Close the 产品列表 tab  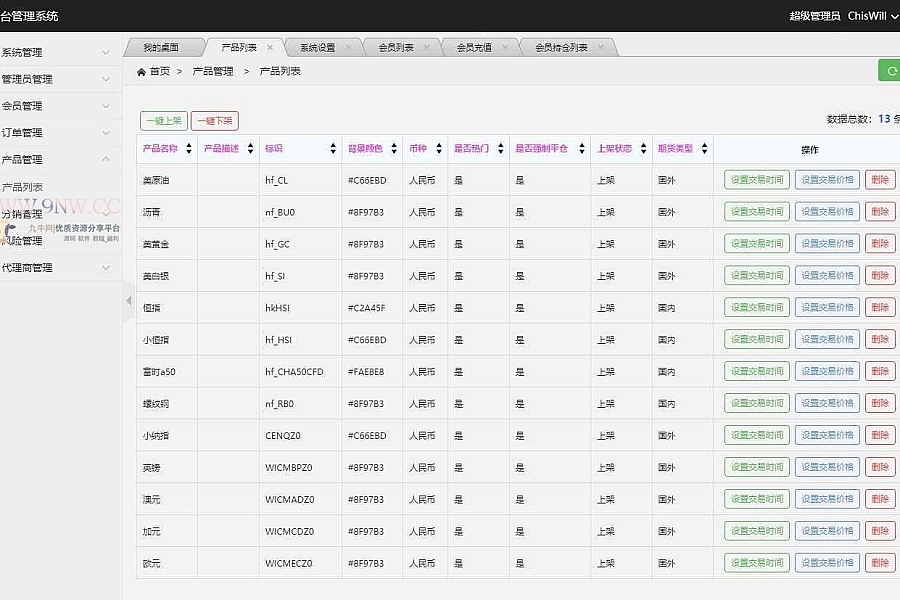click(x=270, y=48)
